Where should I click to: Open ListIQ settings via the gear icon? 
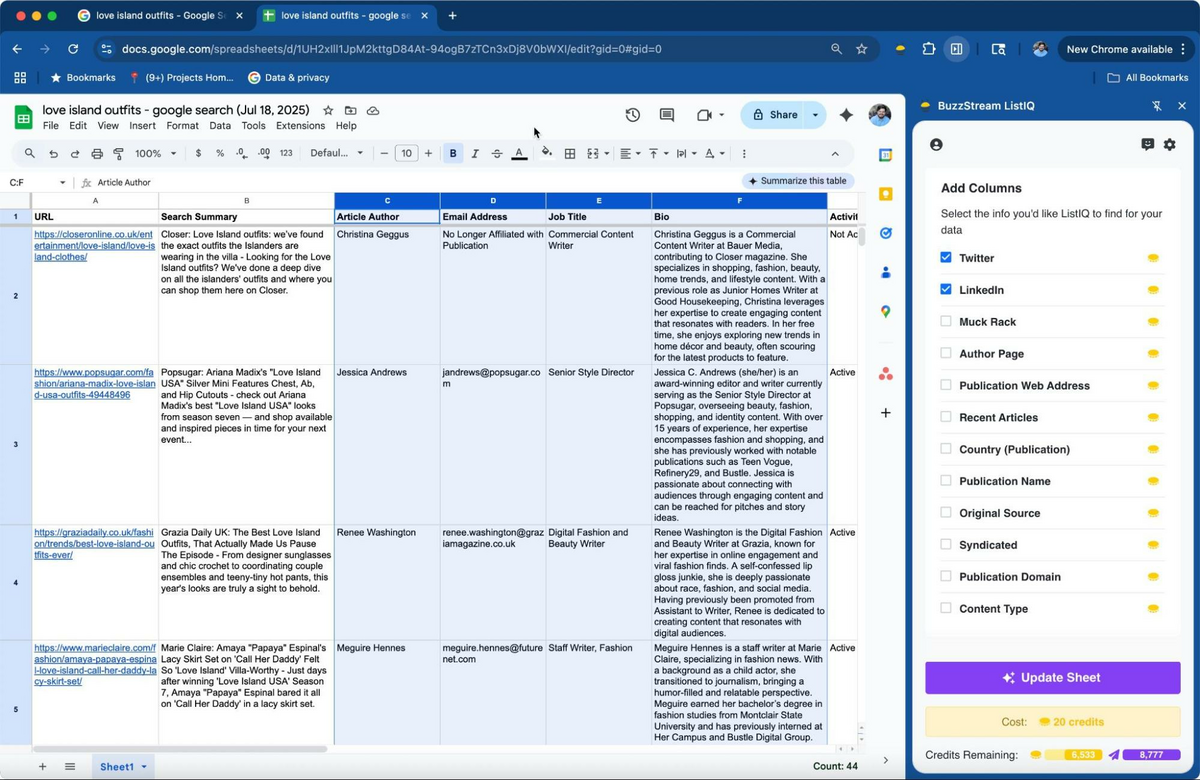(1169, 144)
